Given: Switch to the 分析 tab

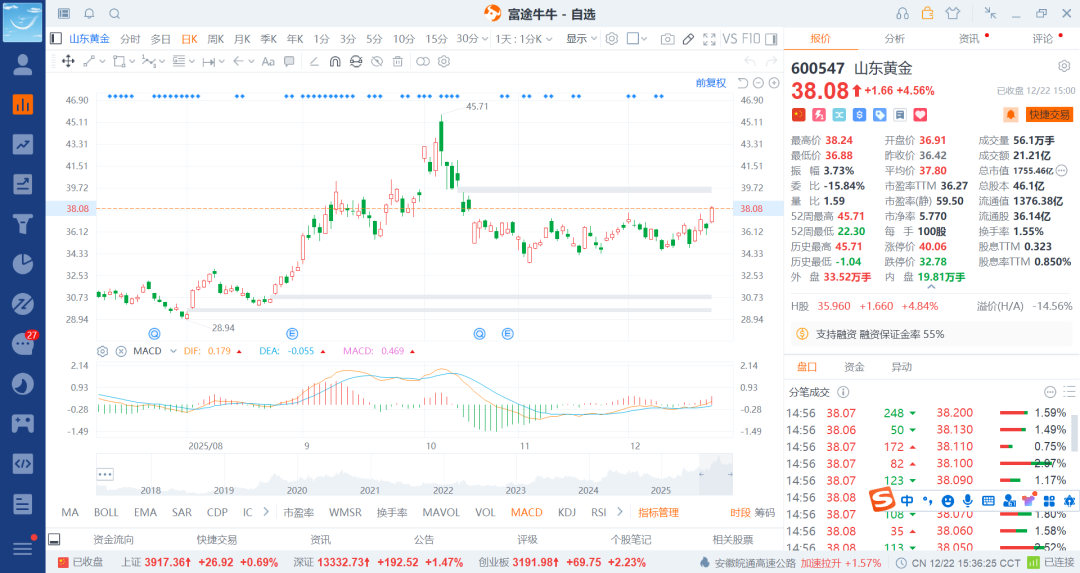Looking at the screenshot, I should click(895, 39).
